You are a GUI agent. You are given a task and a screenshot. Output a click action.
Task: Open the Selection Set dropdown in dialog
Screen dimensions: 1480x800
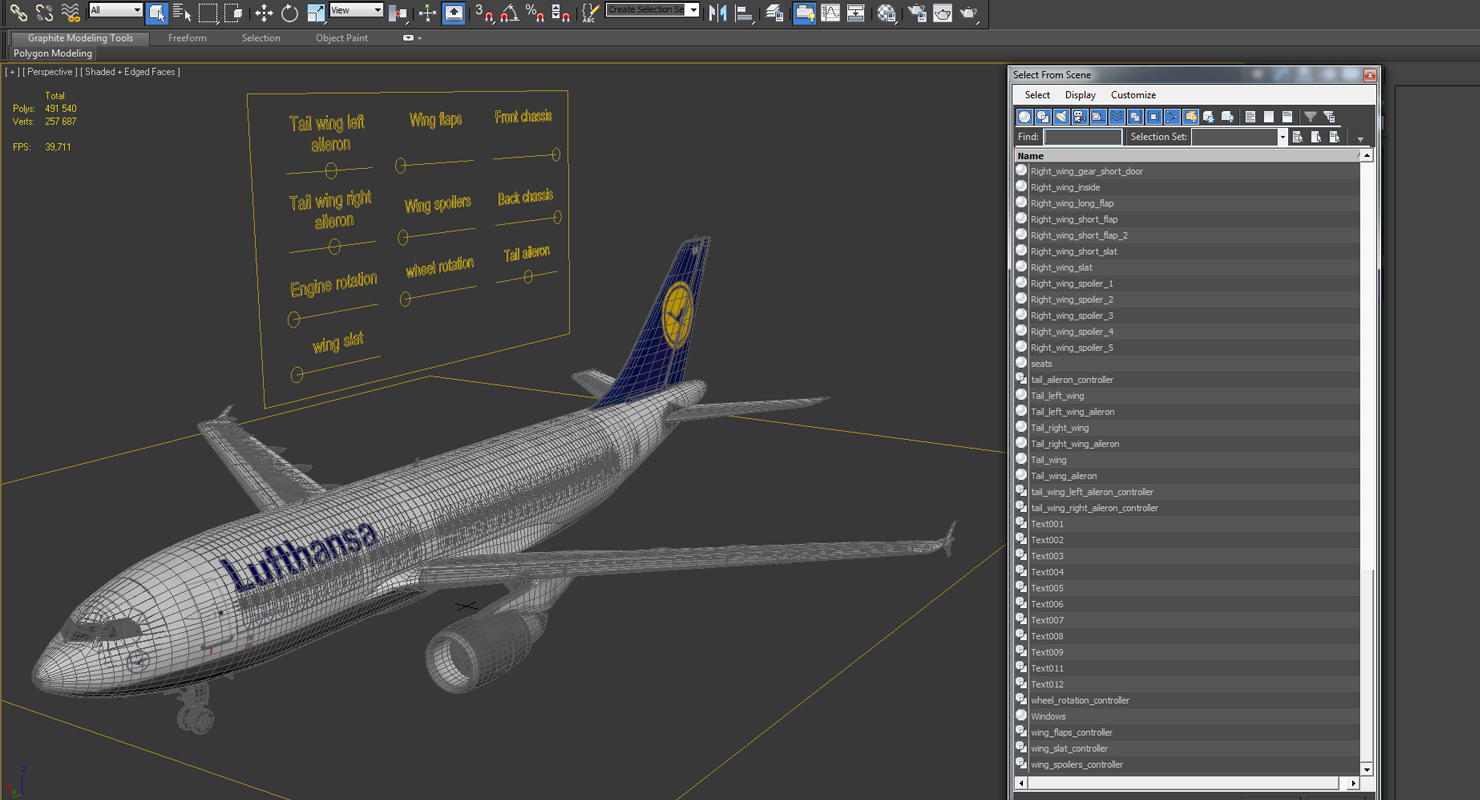pyautogui.click(x=1282, y=137)
